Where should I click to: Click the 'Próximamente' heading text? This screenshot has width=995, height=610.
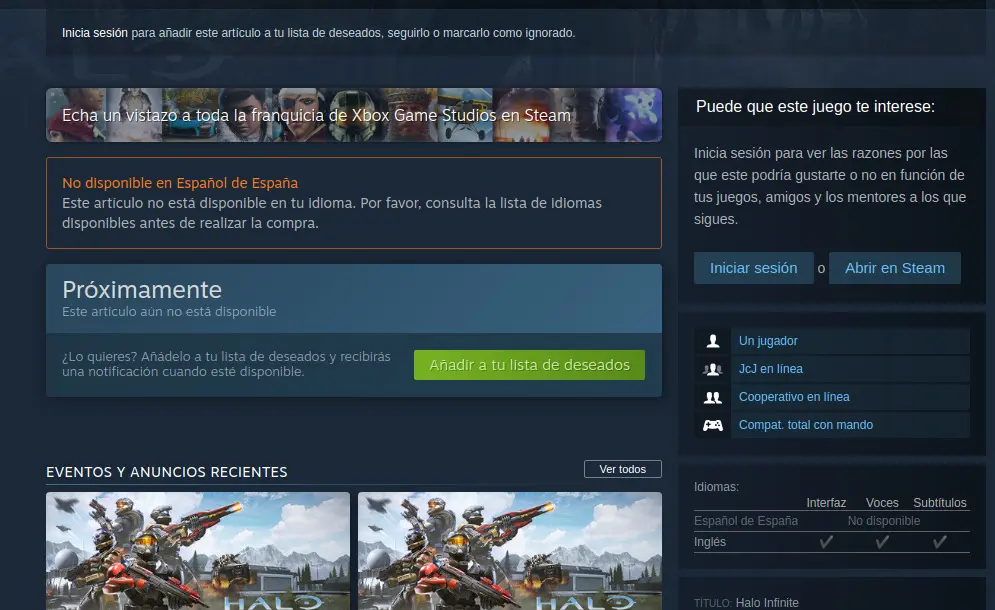(x=142, y=289)
